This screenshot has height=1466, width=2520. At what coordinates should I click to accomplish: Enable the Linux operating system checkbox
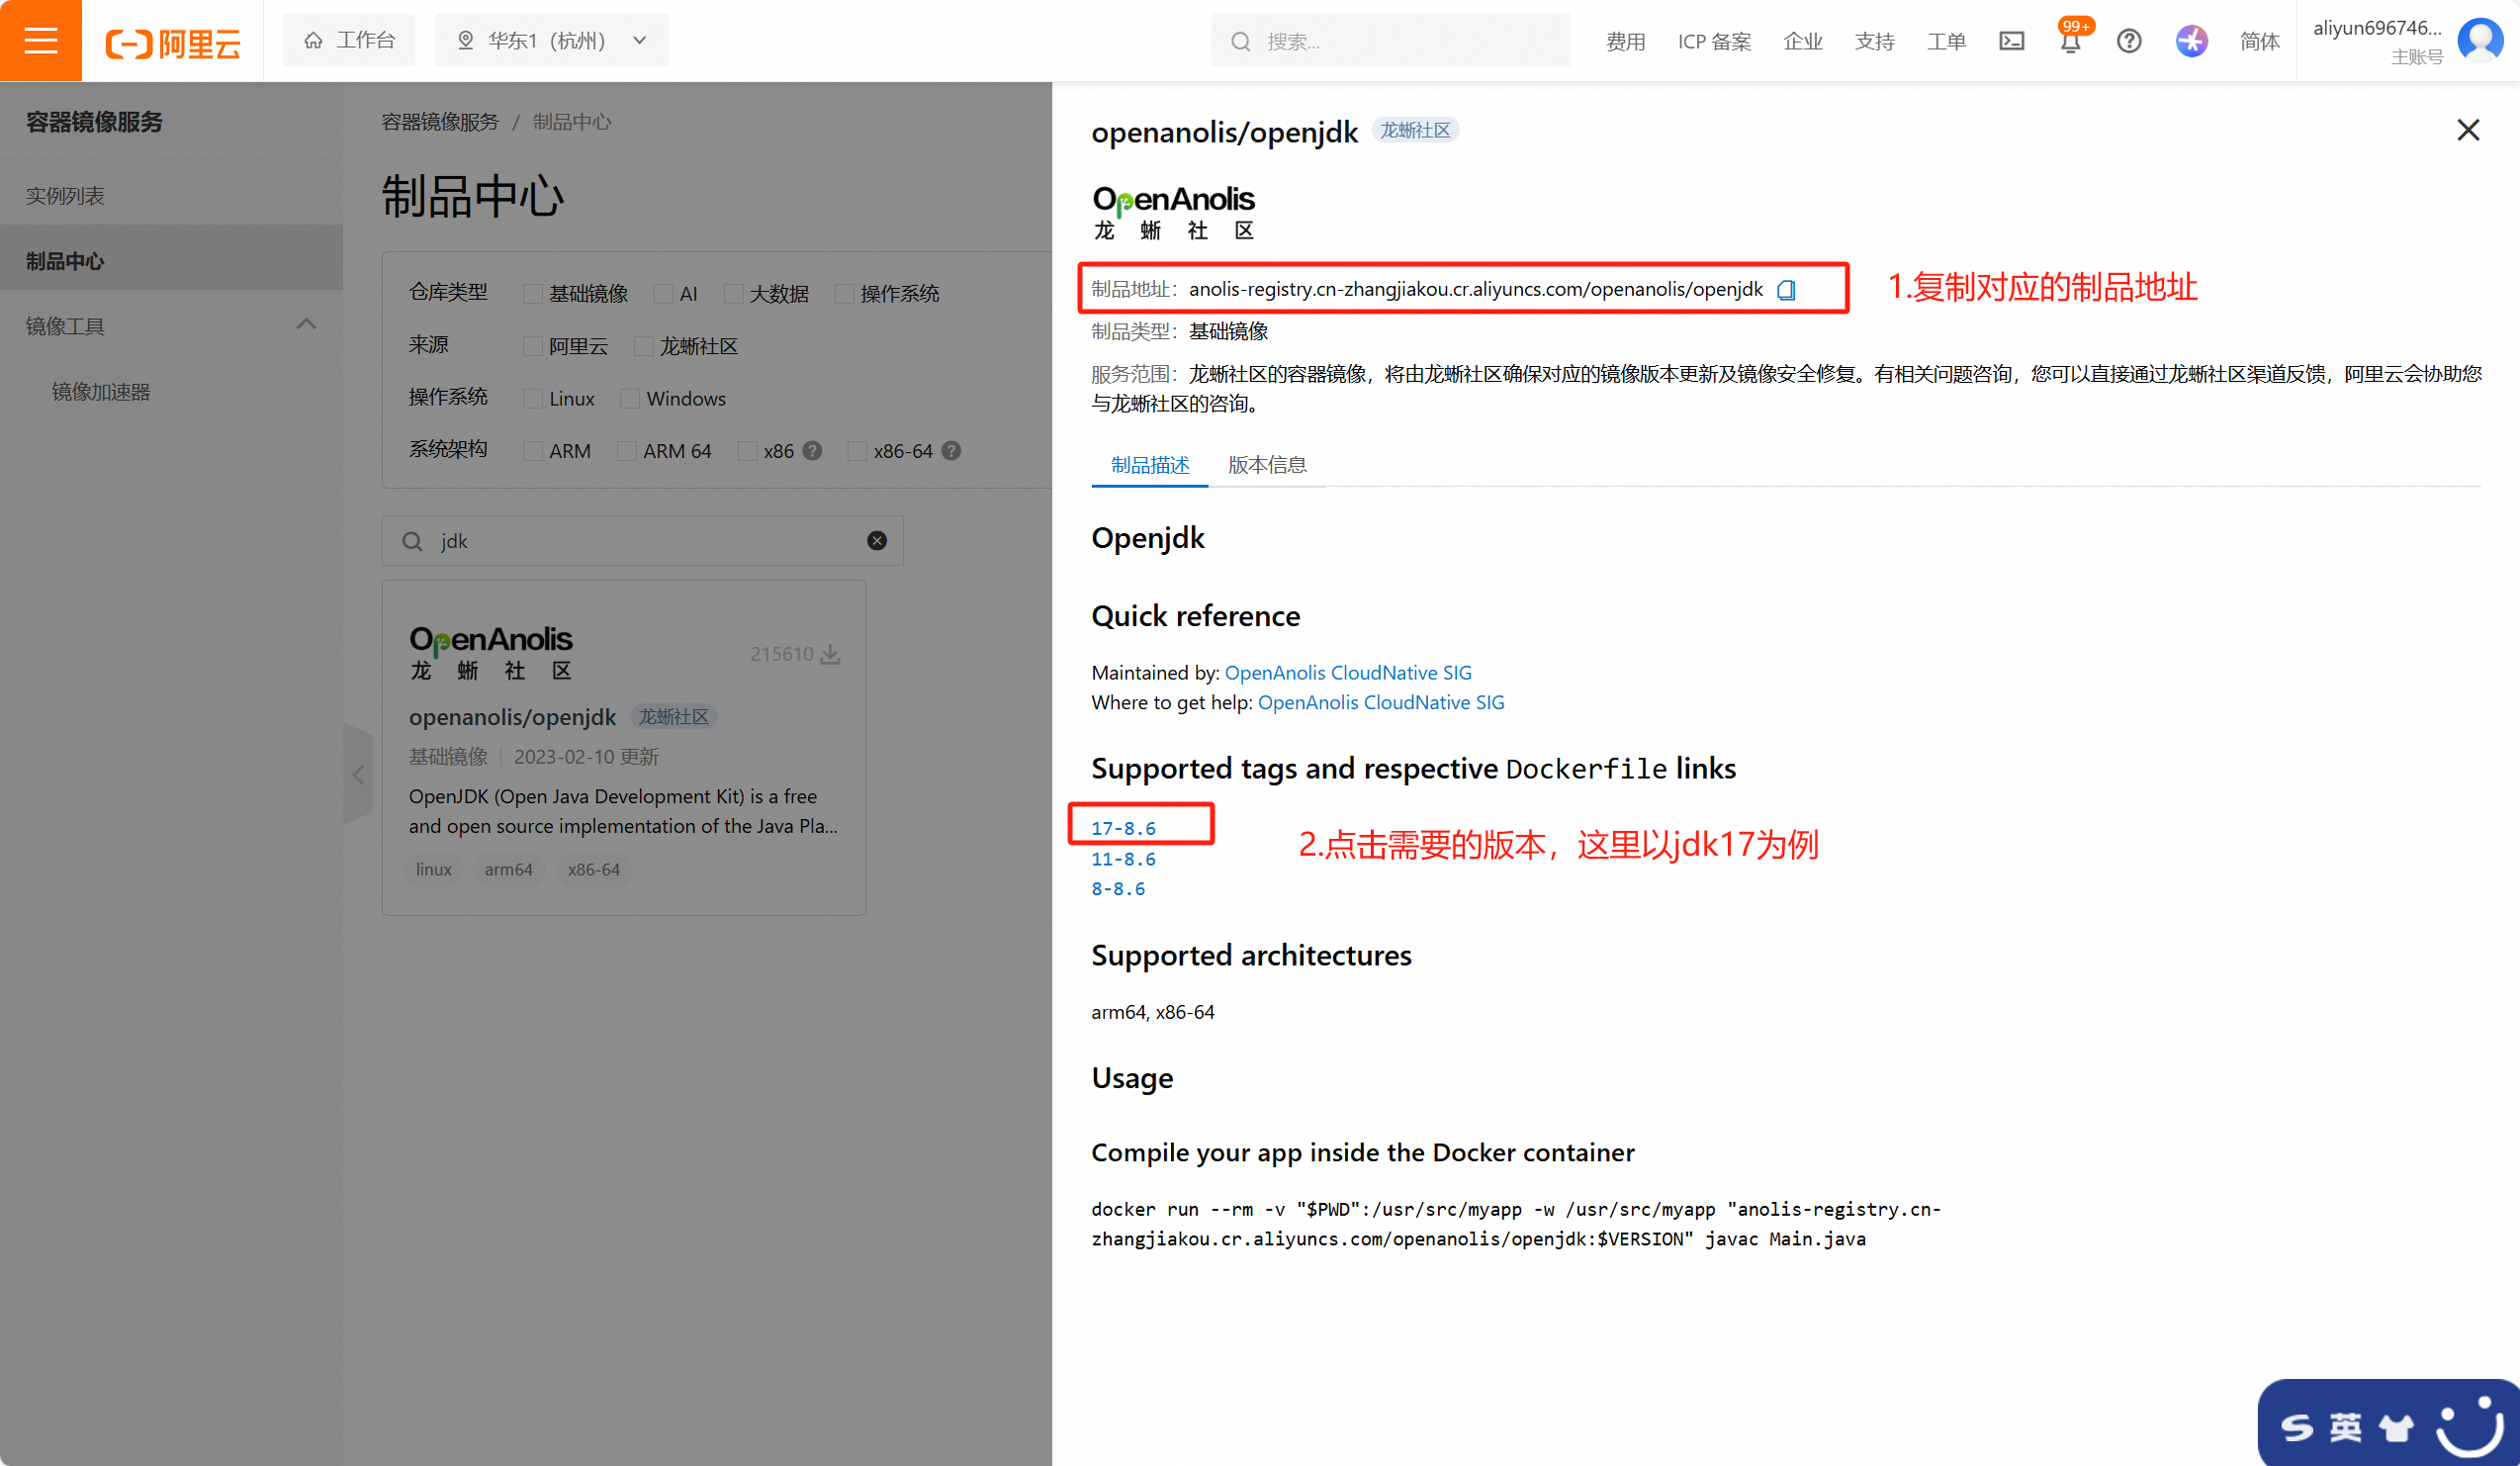(x=533, y=399)
